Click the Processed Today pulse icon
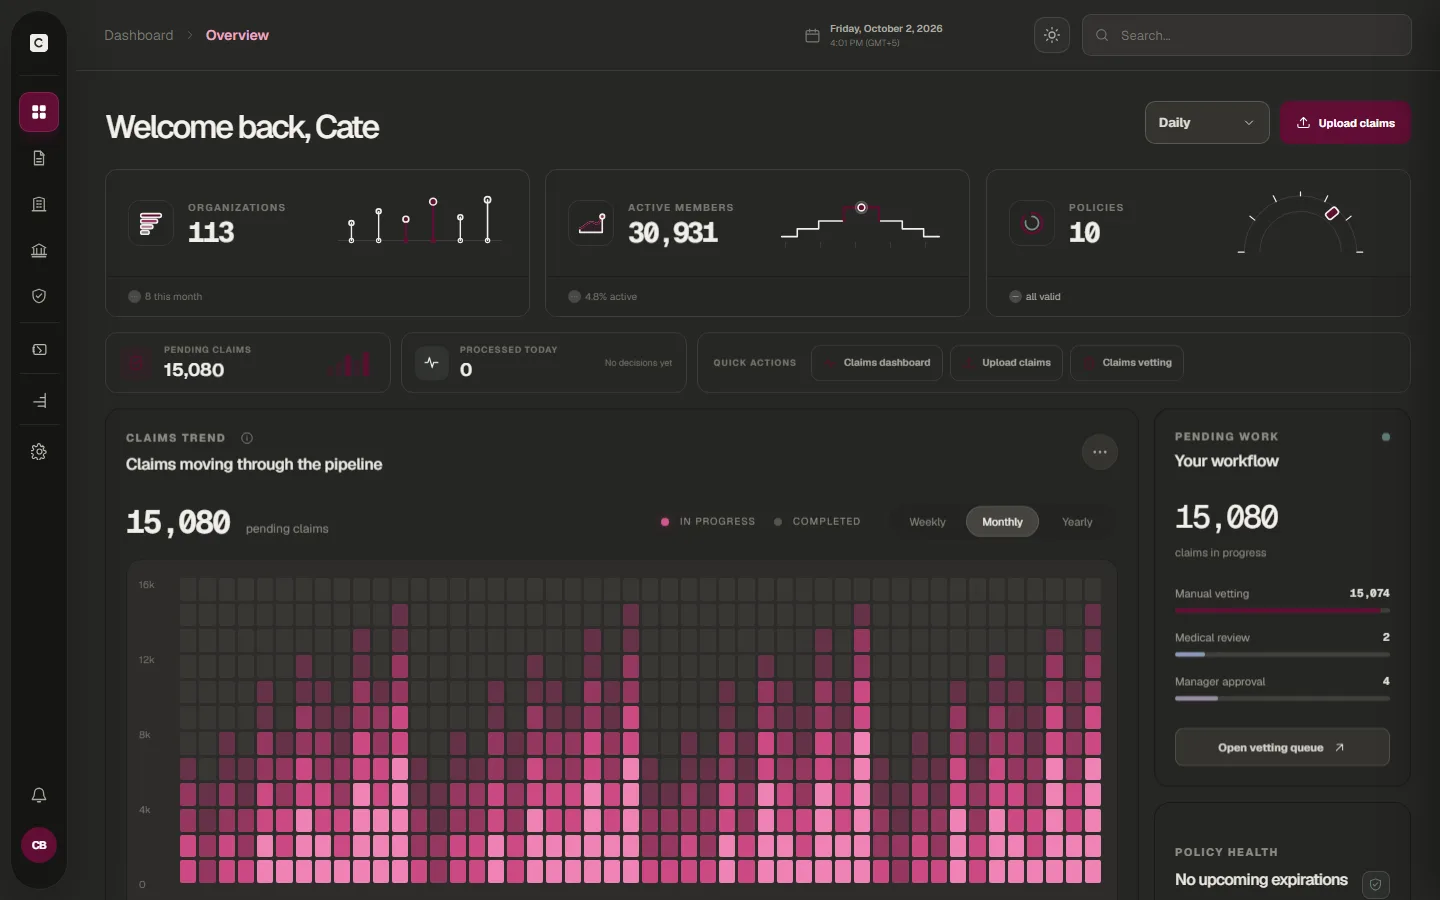1440x900 pixels. coord(432,363)
